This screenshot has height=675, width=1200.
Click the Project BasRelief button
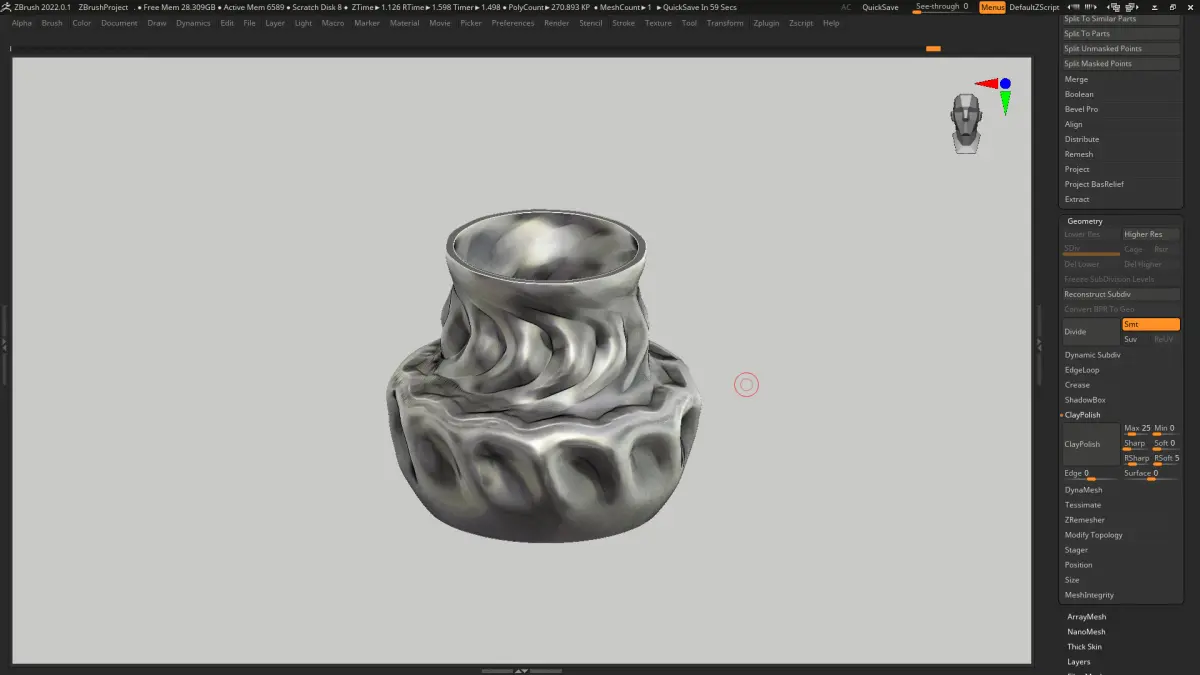[x=1094, y=184]
